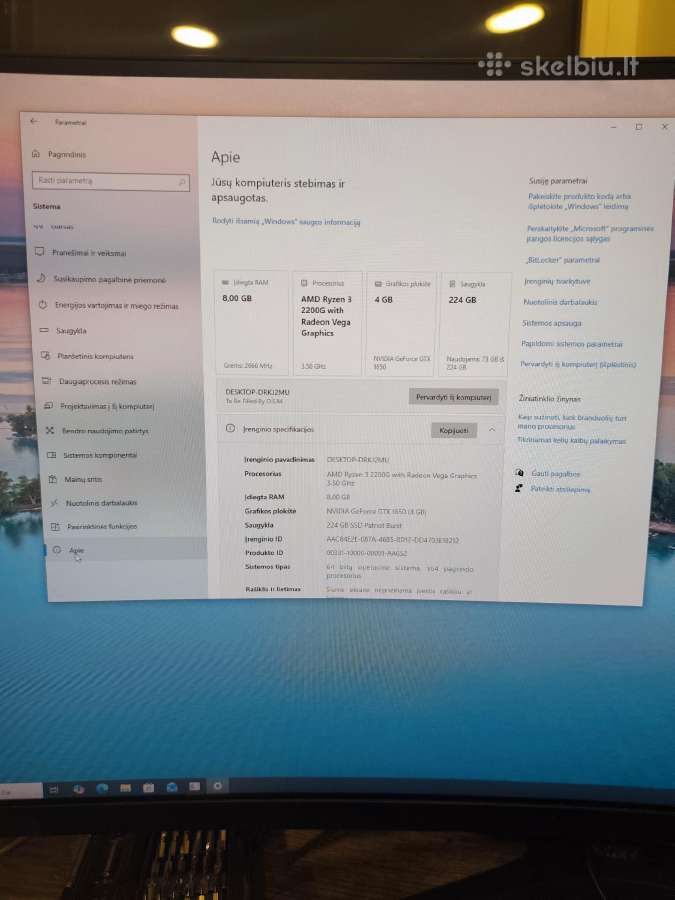Click the clipboard icon for Mainų sritis
Viewport: 675px width, 900px height.
point(53,479)
